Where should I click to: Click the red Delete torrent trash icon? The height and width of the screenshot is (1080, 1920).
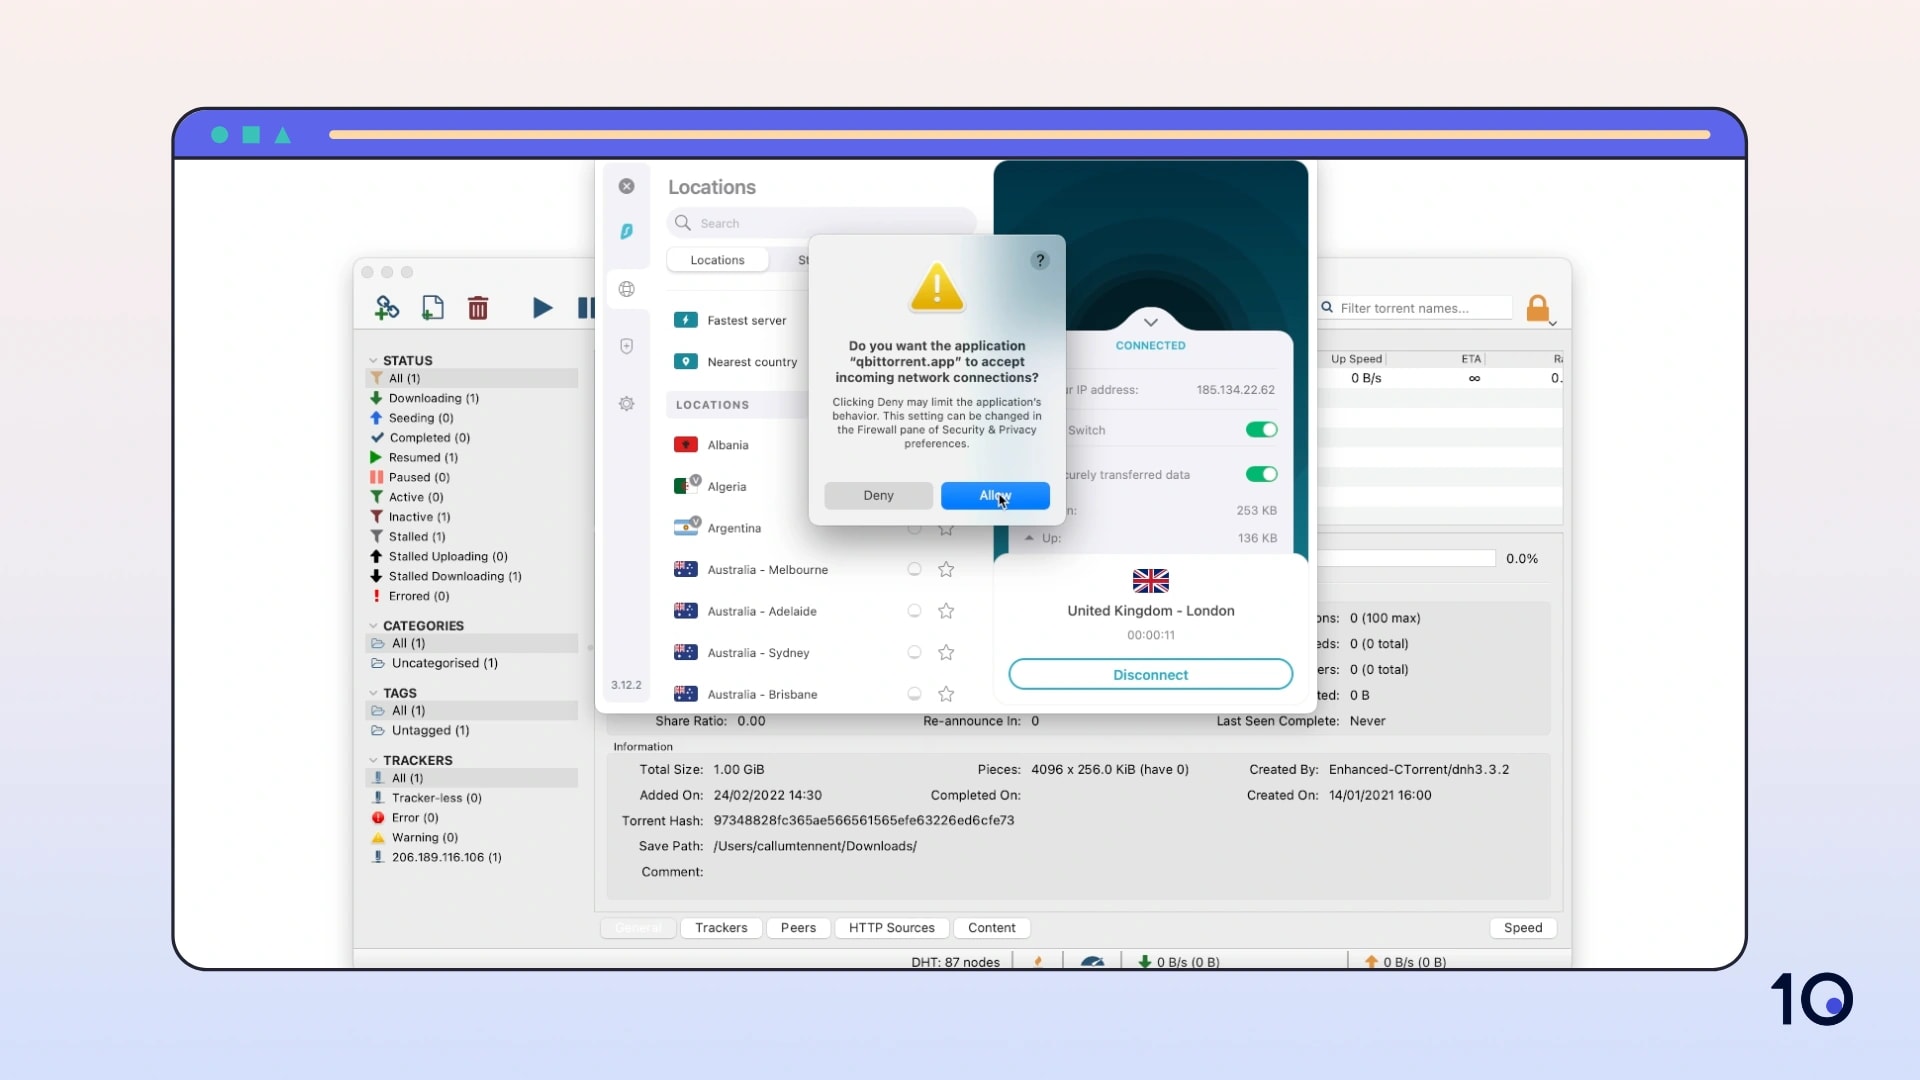[478, 308]
